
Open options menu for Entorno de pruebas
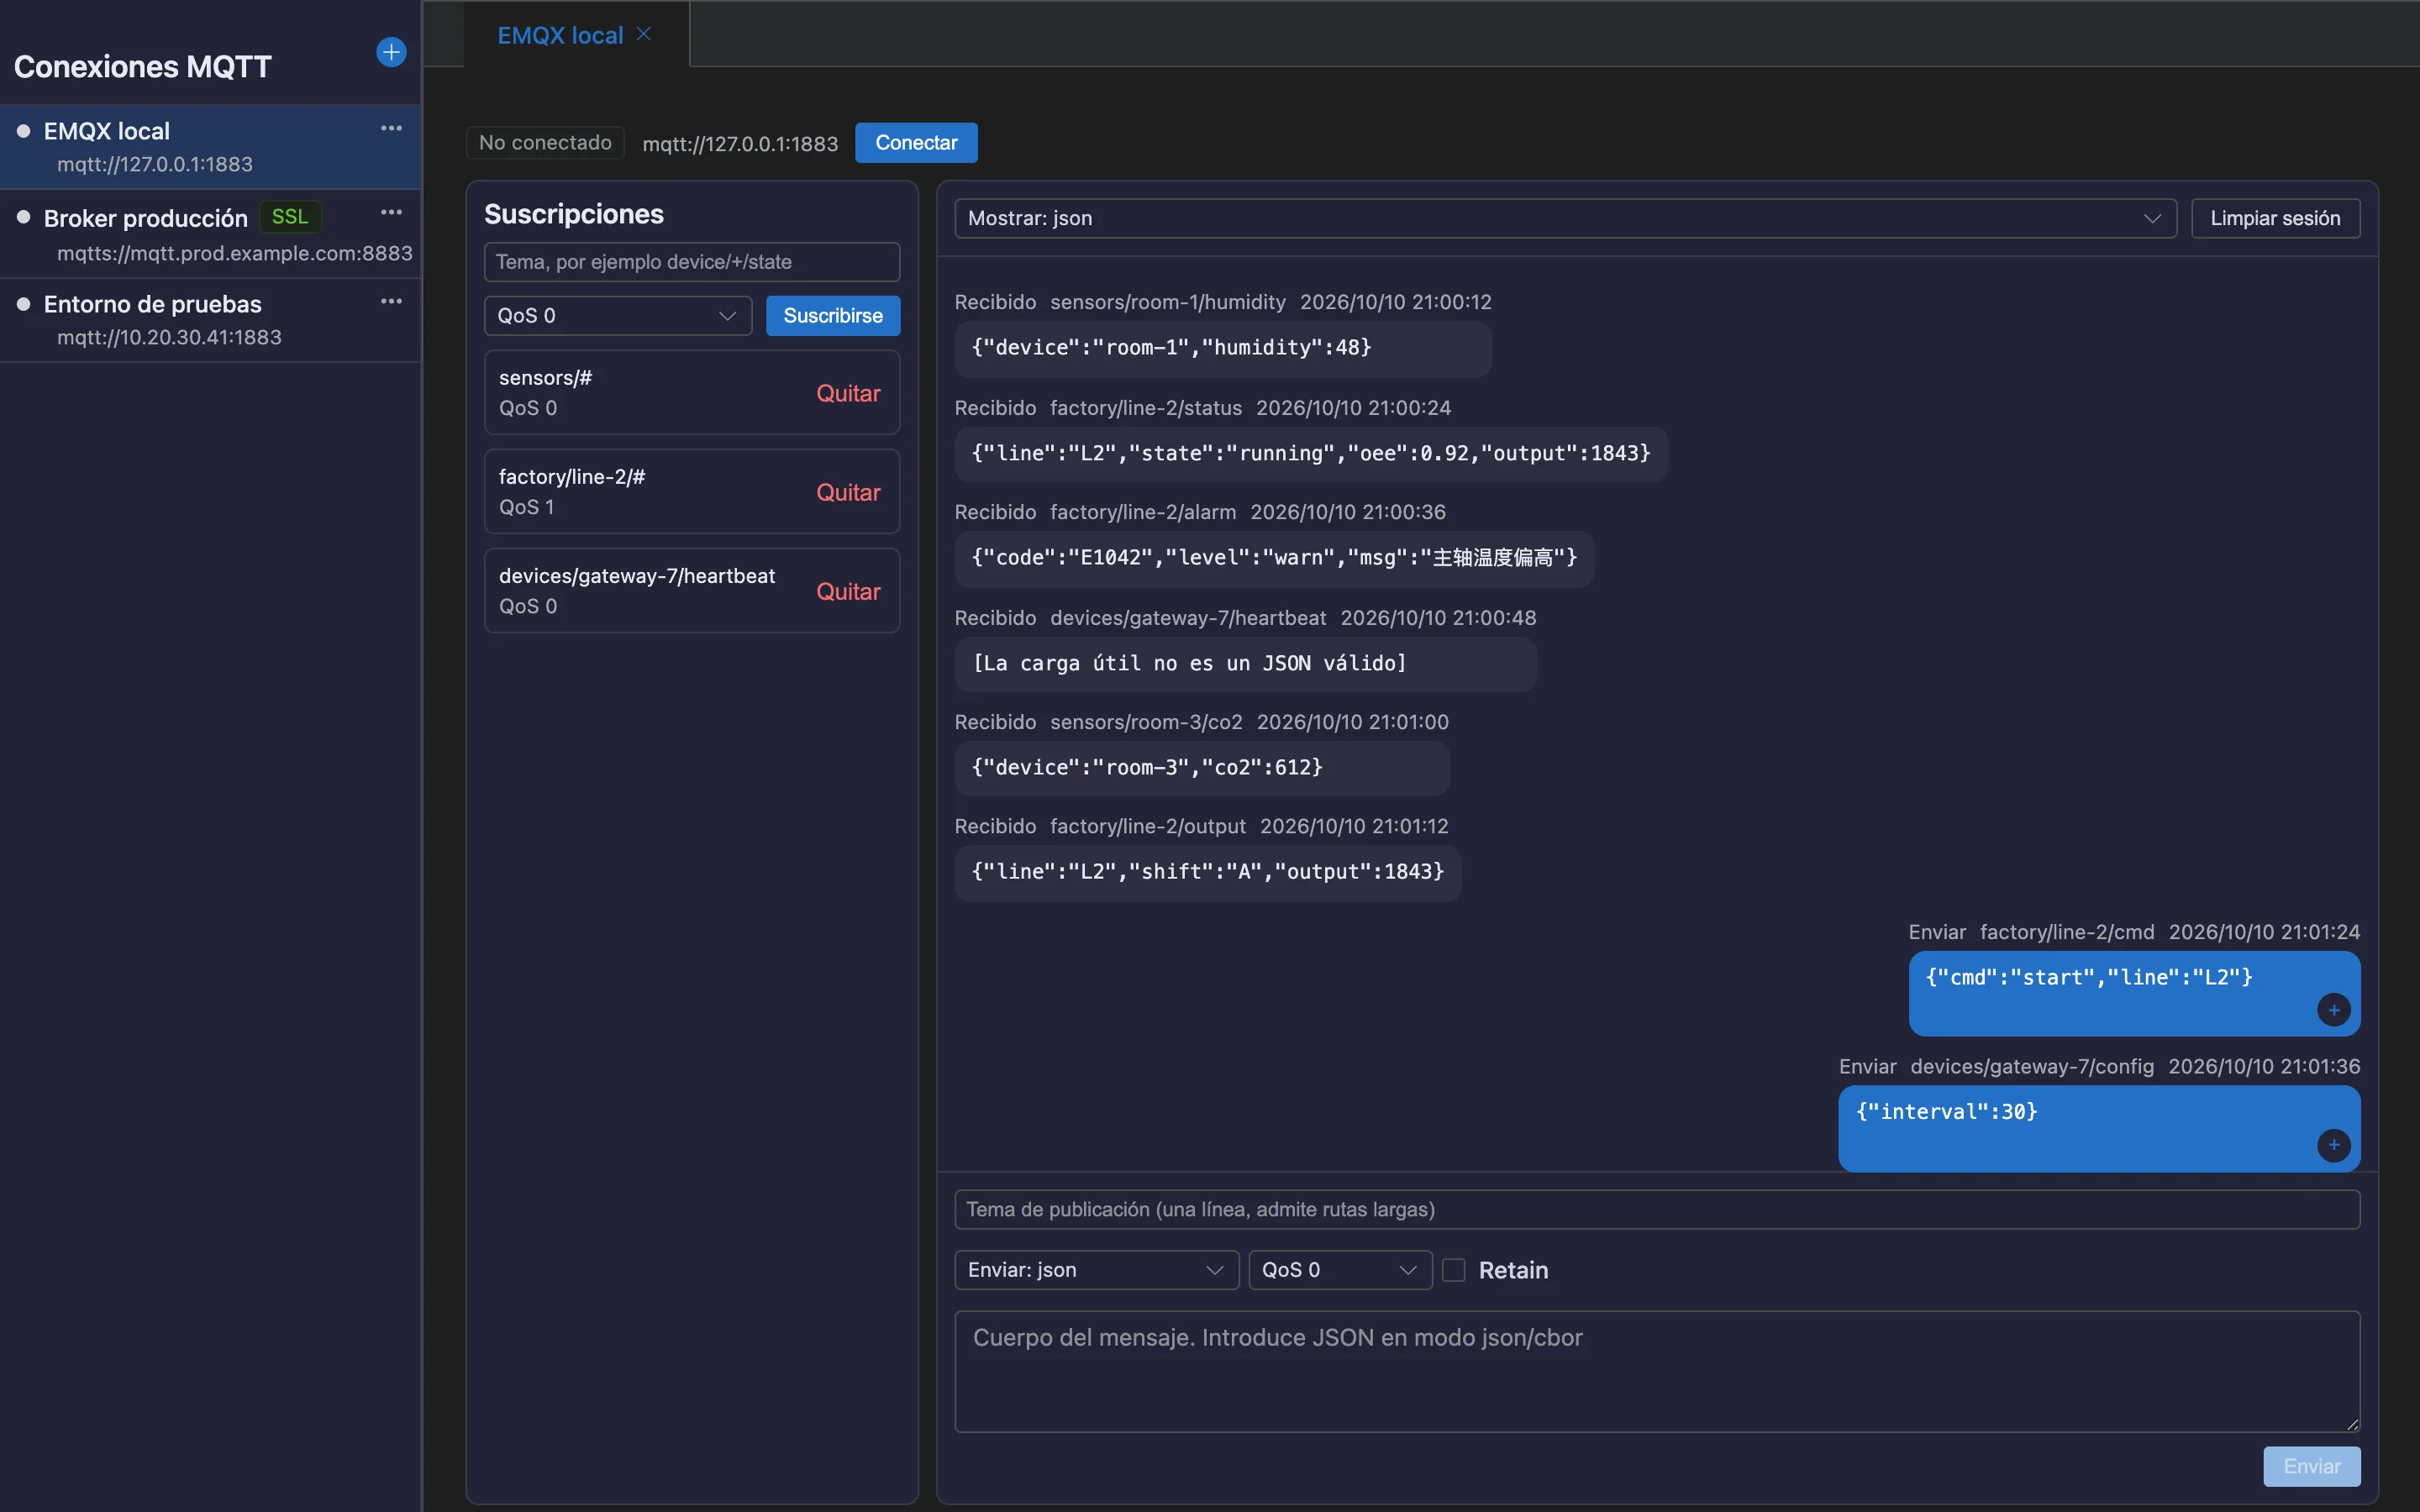click(391, 301)
